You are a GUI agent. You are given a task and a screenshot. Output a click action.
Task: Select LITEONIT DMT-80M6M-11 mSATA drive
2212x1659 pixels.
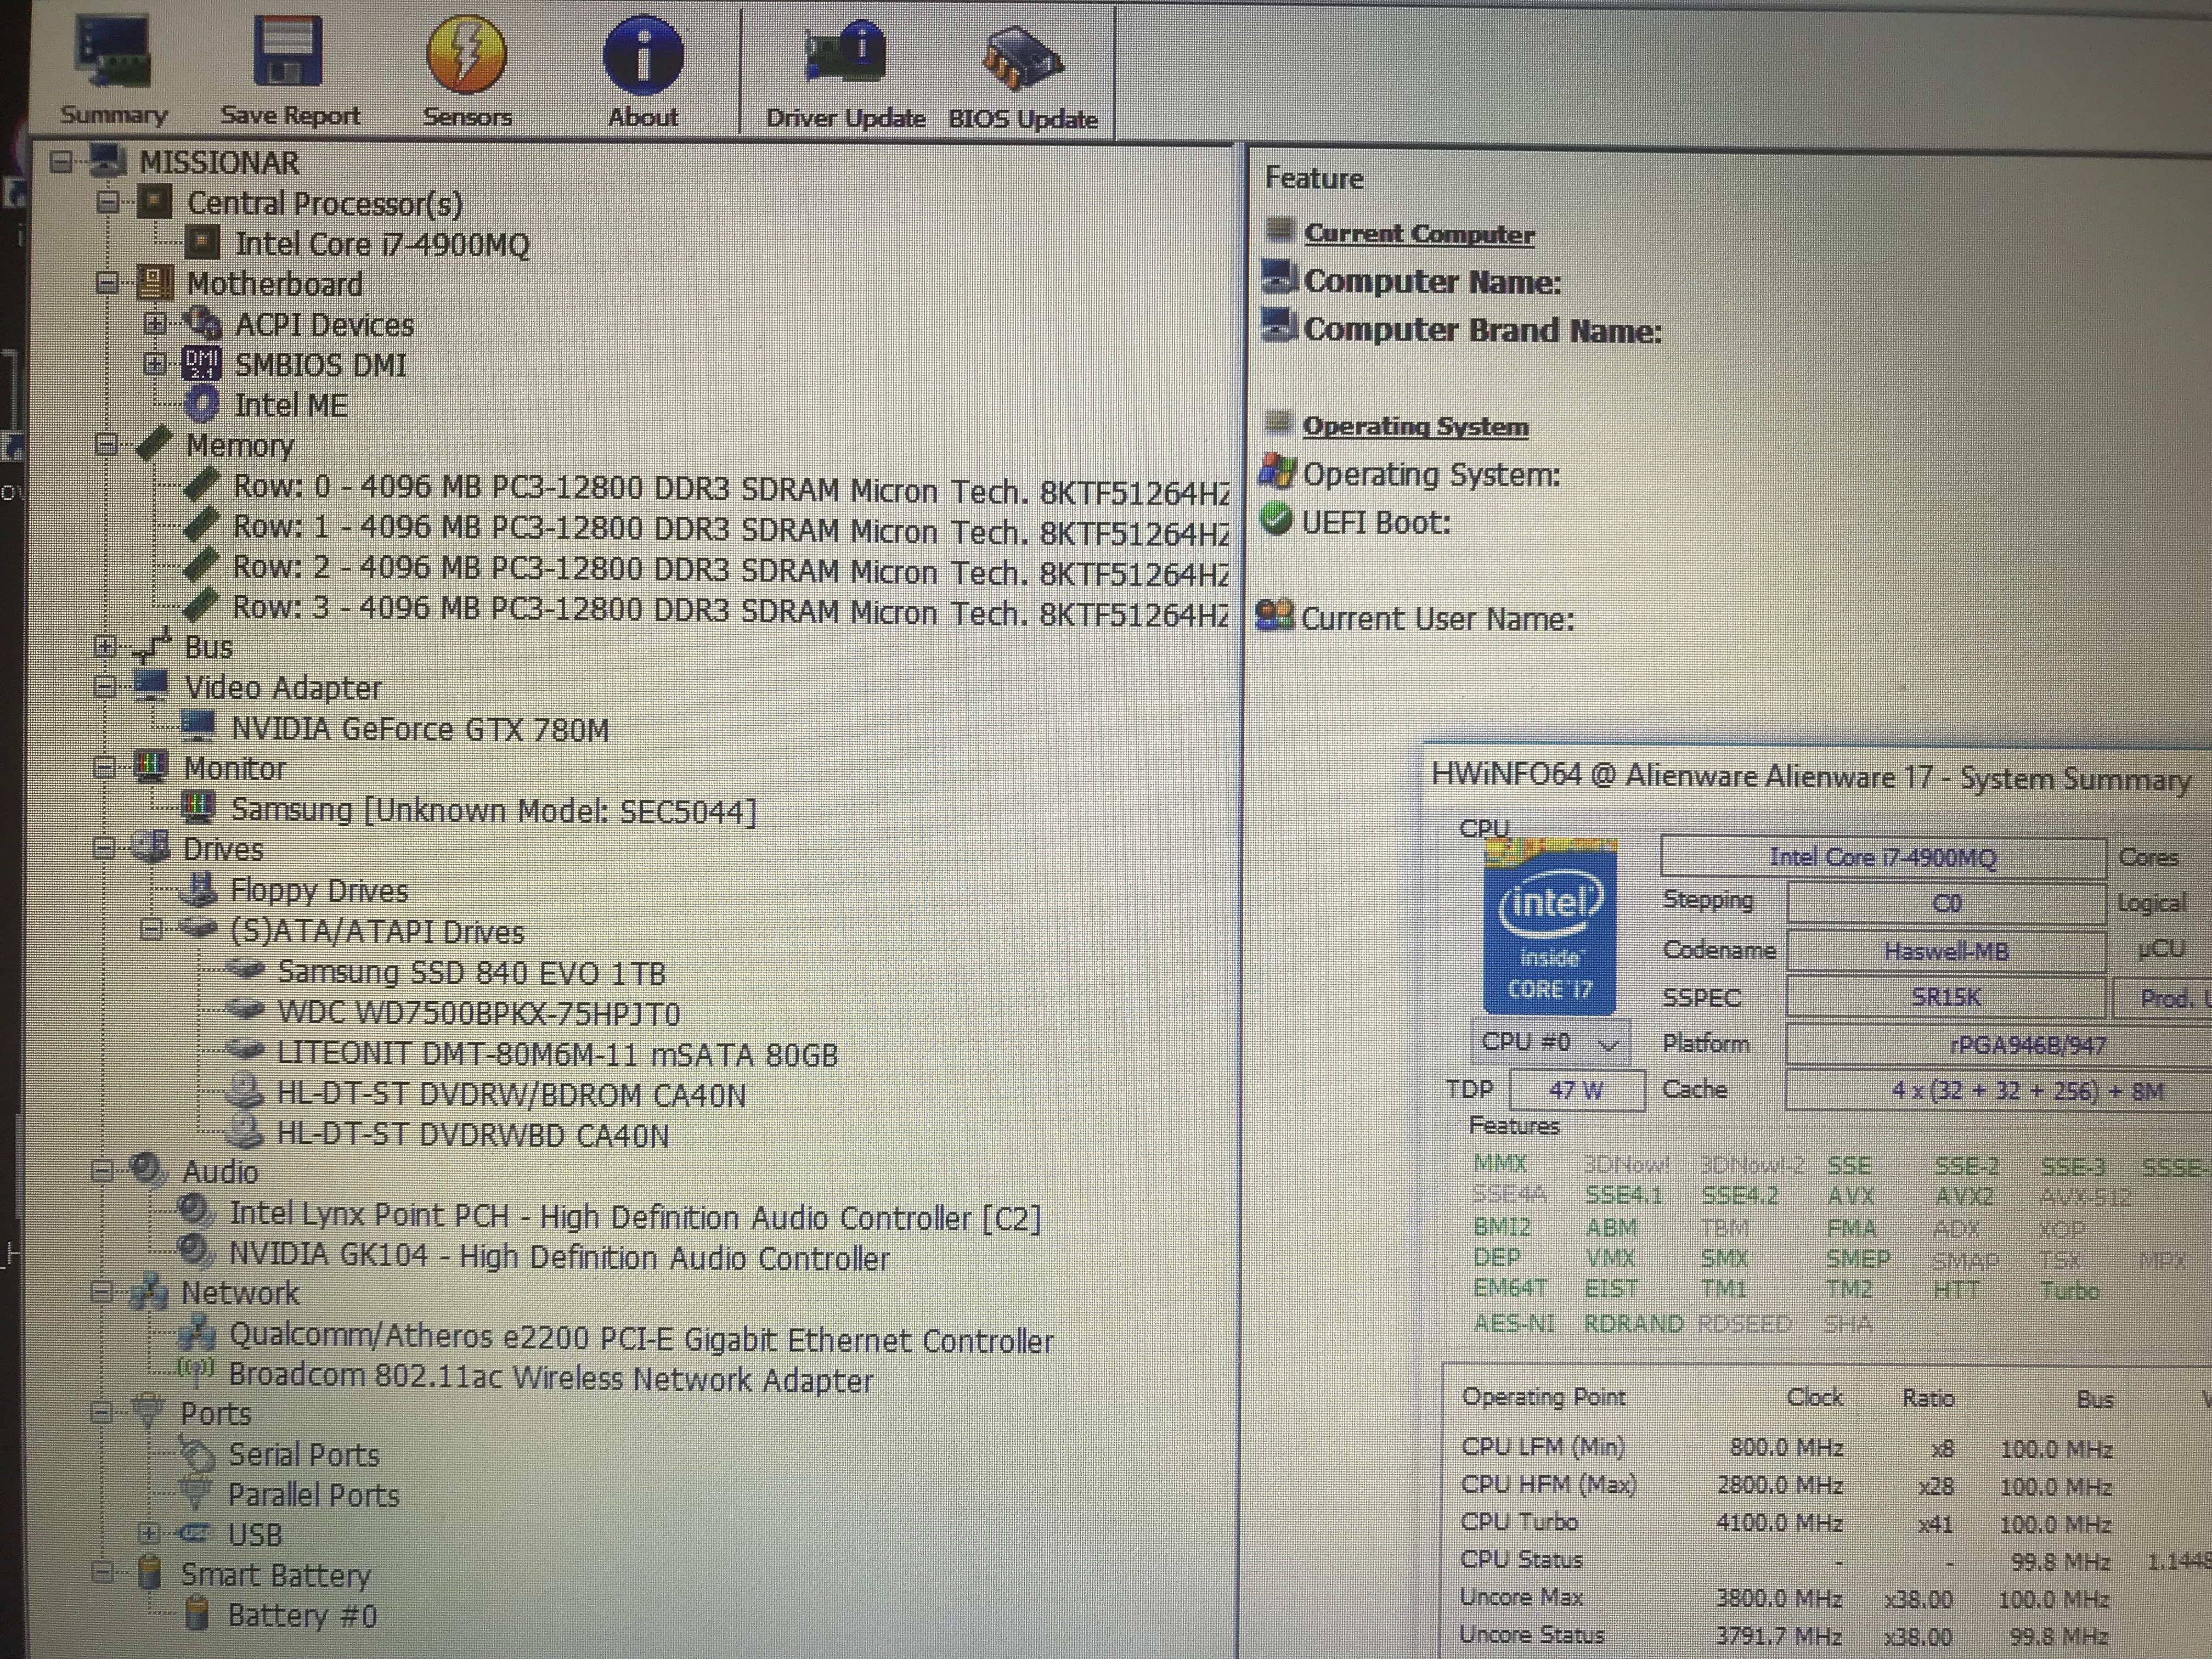coord(557,1054)
